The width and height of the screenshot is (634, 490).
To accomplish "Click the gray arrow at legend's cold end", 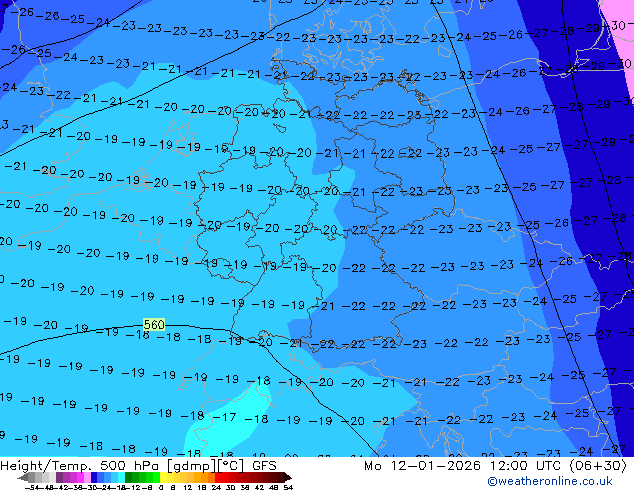I will coord(23,477).
